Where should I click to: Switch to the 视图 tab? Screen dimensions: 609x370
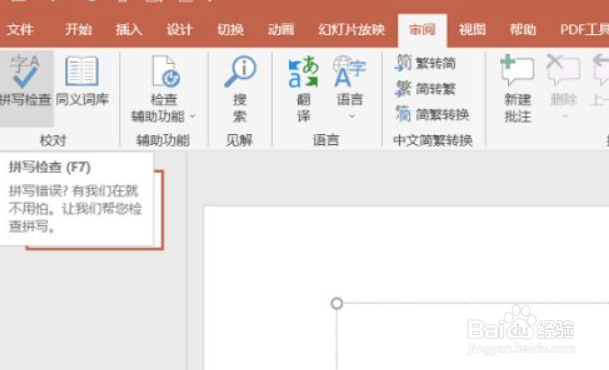[472, 30]
